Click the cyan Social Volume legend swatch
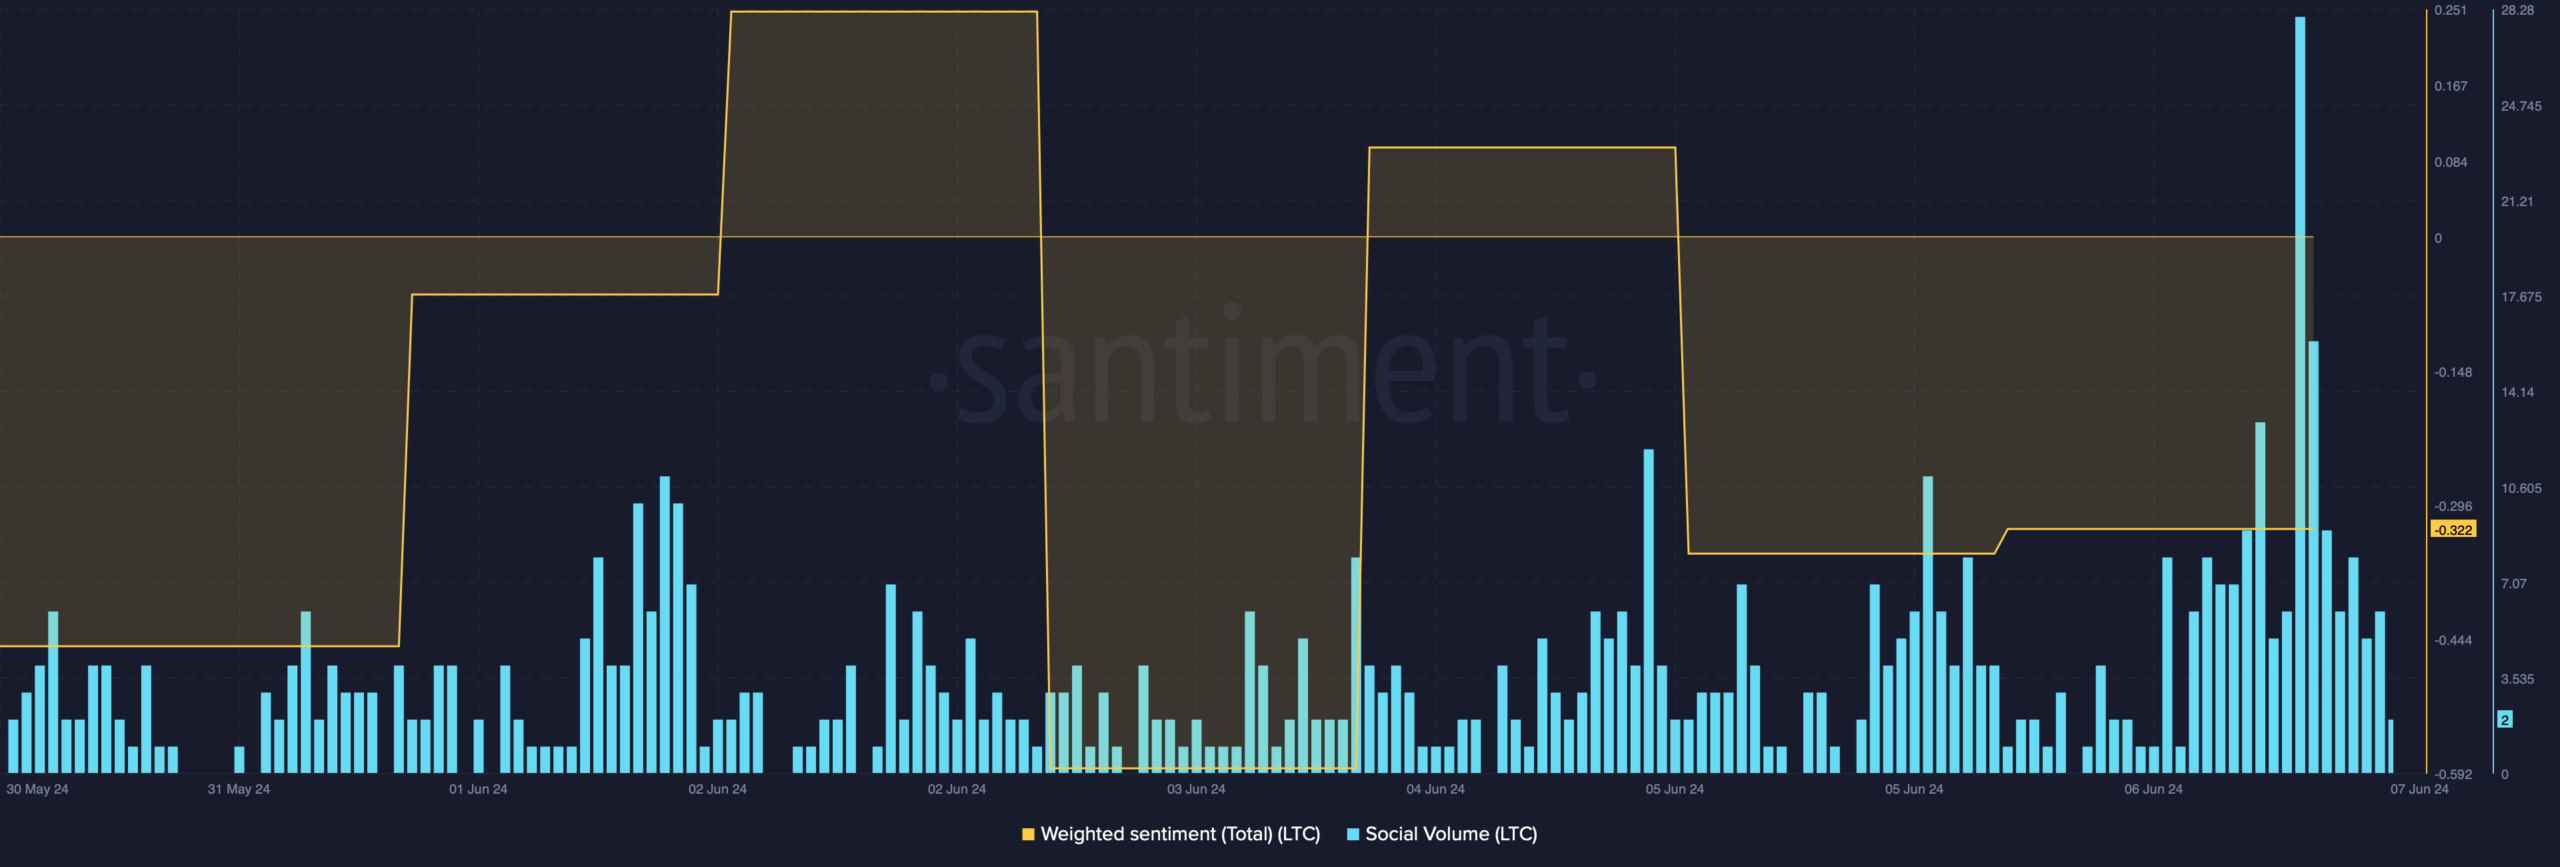The height and width of the screenshot is (867, 2560). coord(1353,834)
